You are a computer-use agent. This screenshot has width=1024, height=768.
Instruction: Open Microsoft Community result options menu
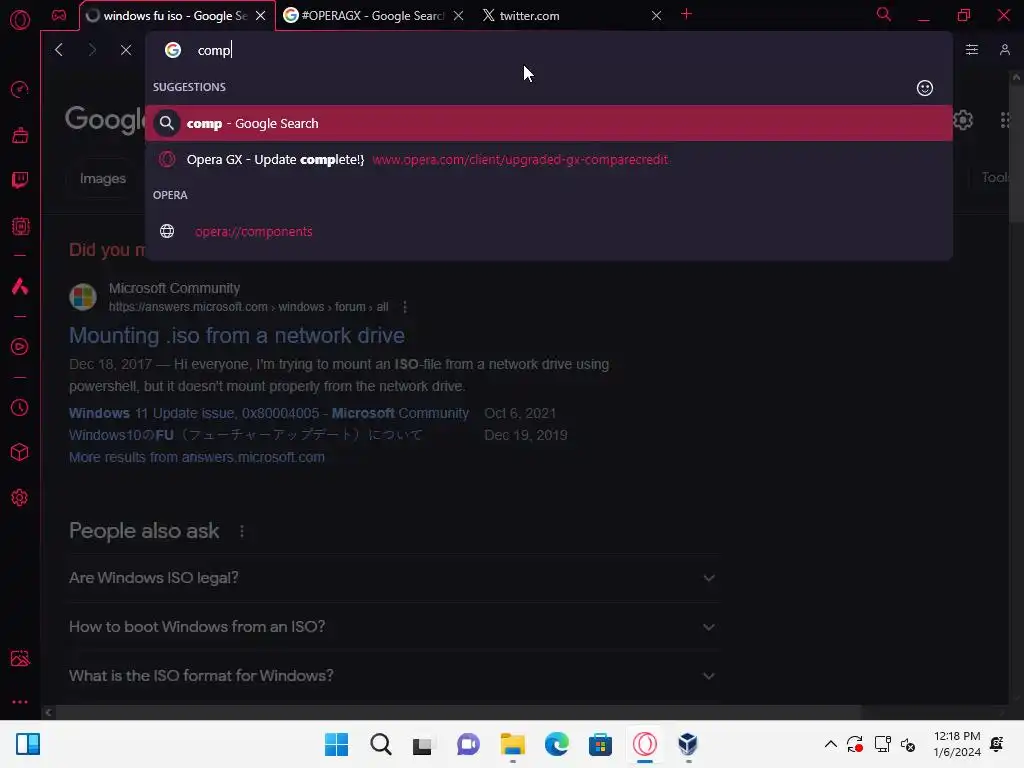[x=405, y=307]
